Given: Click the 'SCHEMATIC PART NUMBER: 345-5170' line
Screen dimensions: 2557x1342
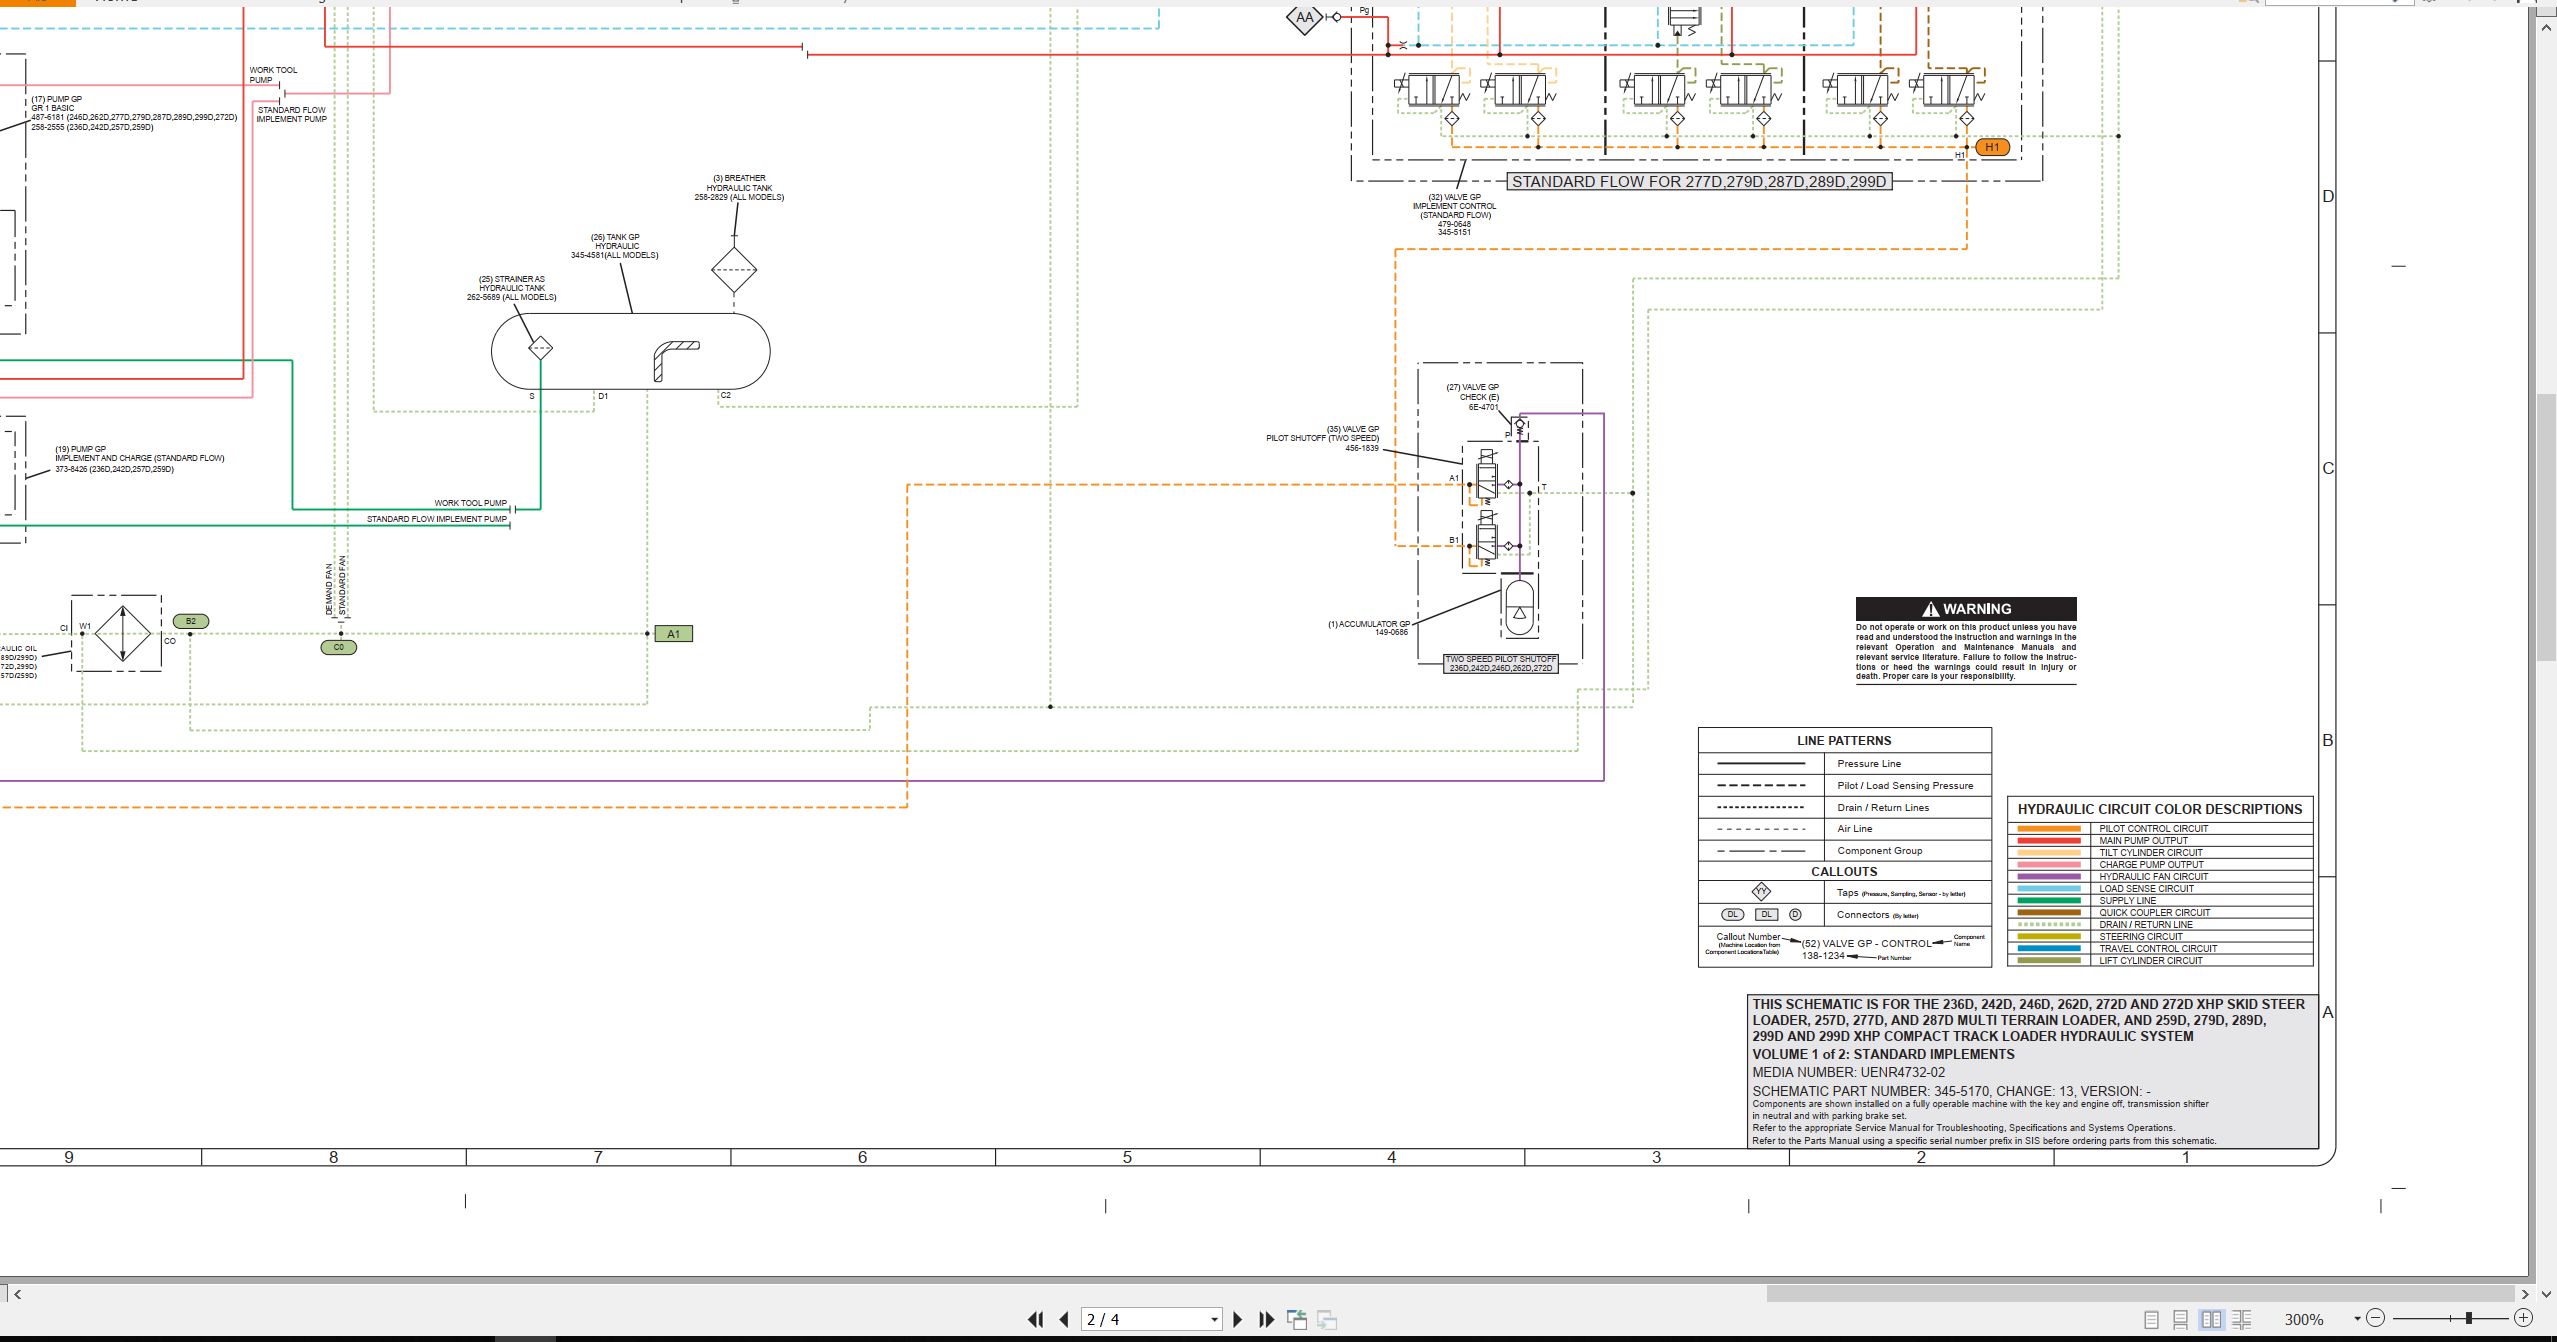Looking at the screenshot, I should tap(1951, 1091).
